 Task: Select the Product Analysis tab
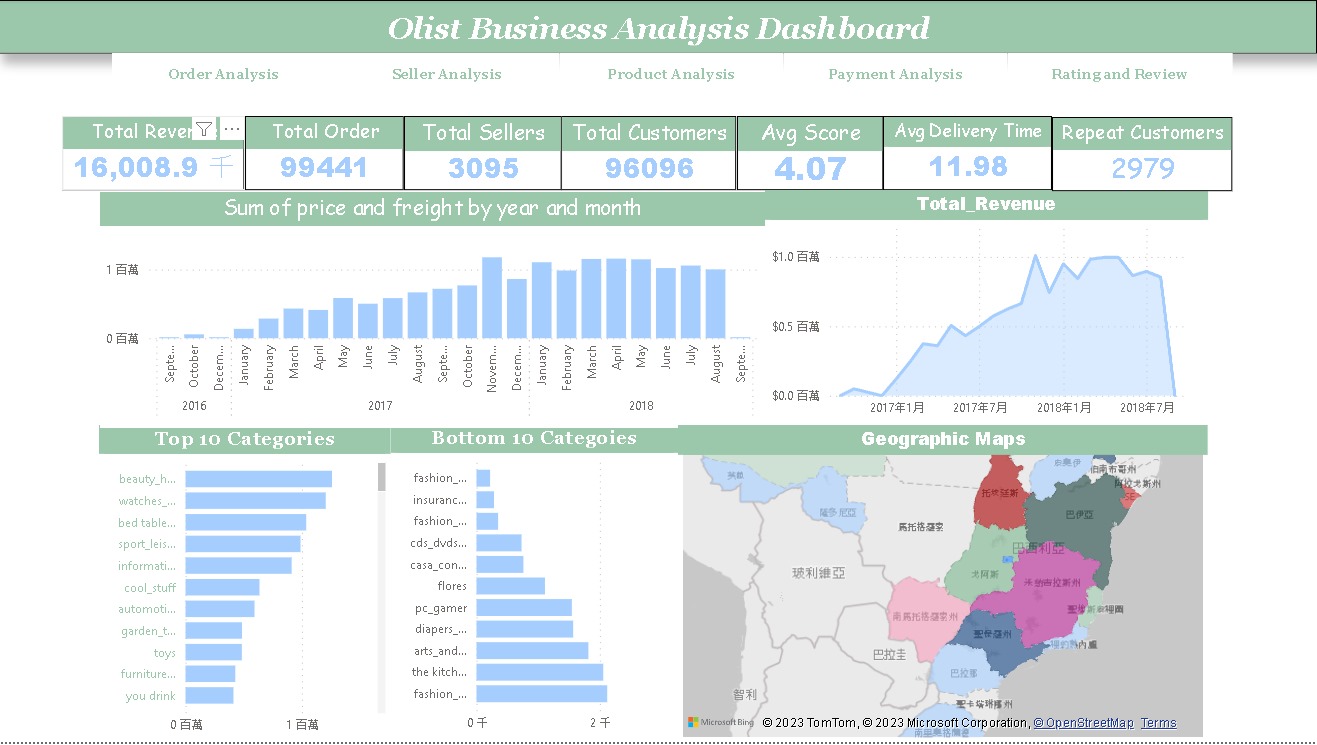point(670,73)
